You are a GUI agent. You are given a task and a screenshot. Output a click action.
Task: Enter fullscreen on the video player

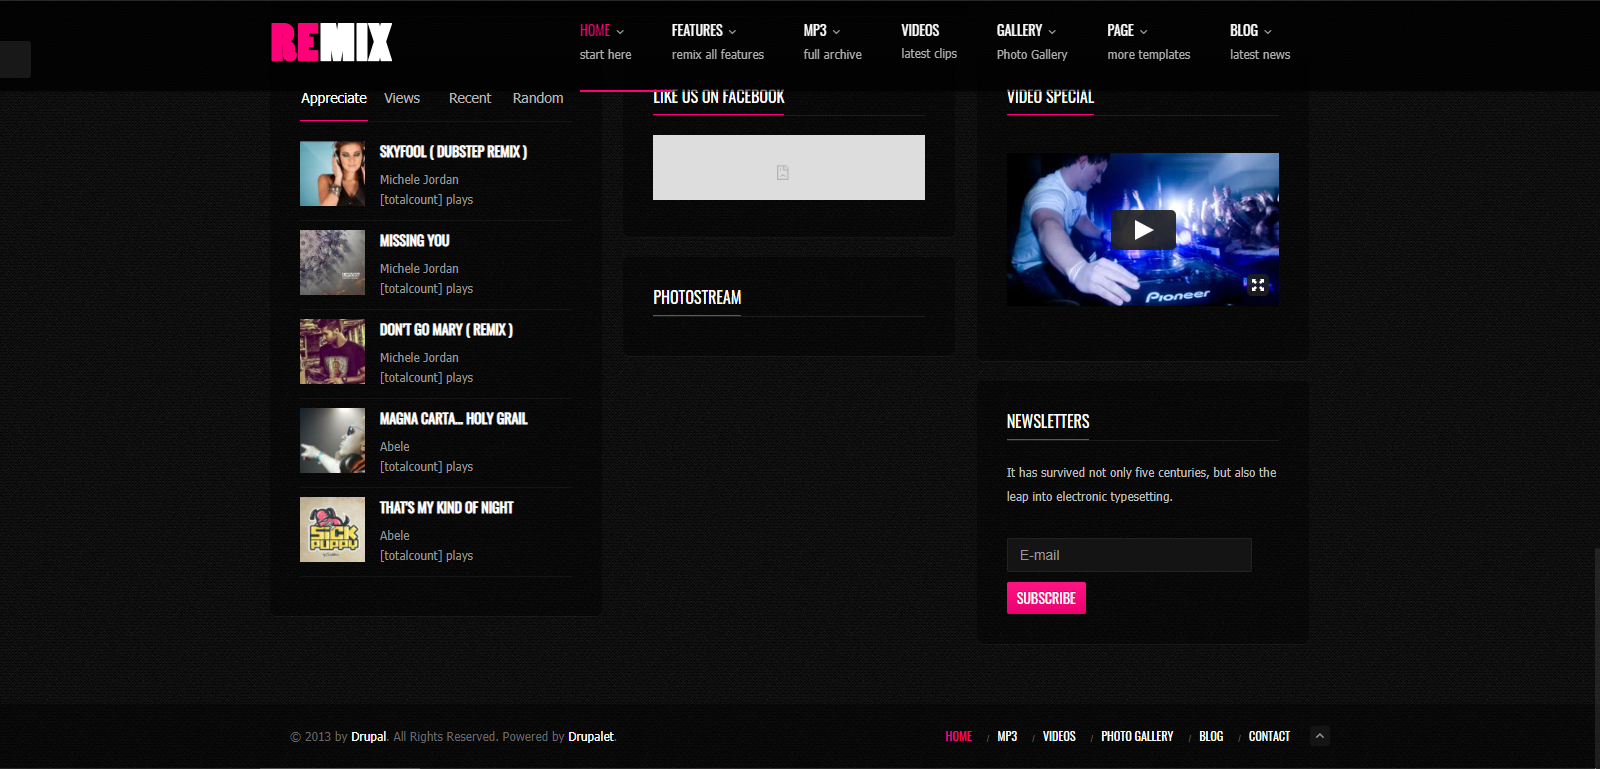[x=1258, y=285]
